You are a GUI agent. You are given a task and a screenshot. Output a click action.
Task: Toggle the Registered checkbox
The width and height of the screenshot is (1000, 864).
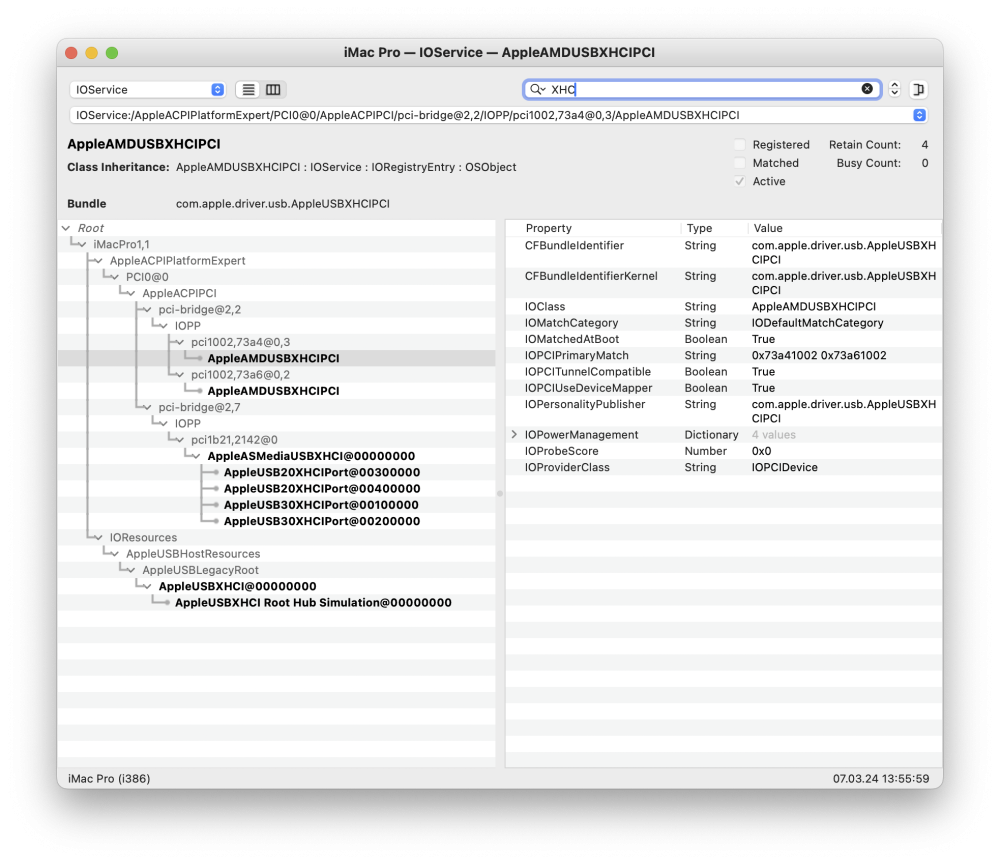[x=739, y=145]
